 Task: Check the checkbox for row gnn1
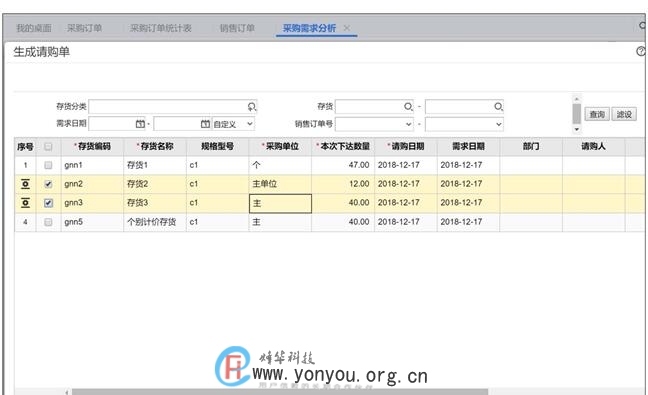pyautogui.click(x=48, y=165)
